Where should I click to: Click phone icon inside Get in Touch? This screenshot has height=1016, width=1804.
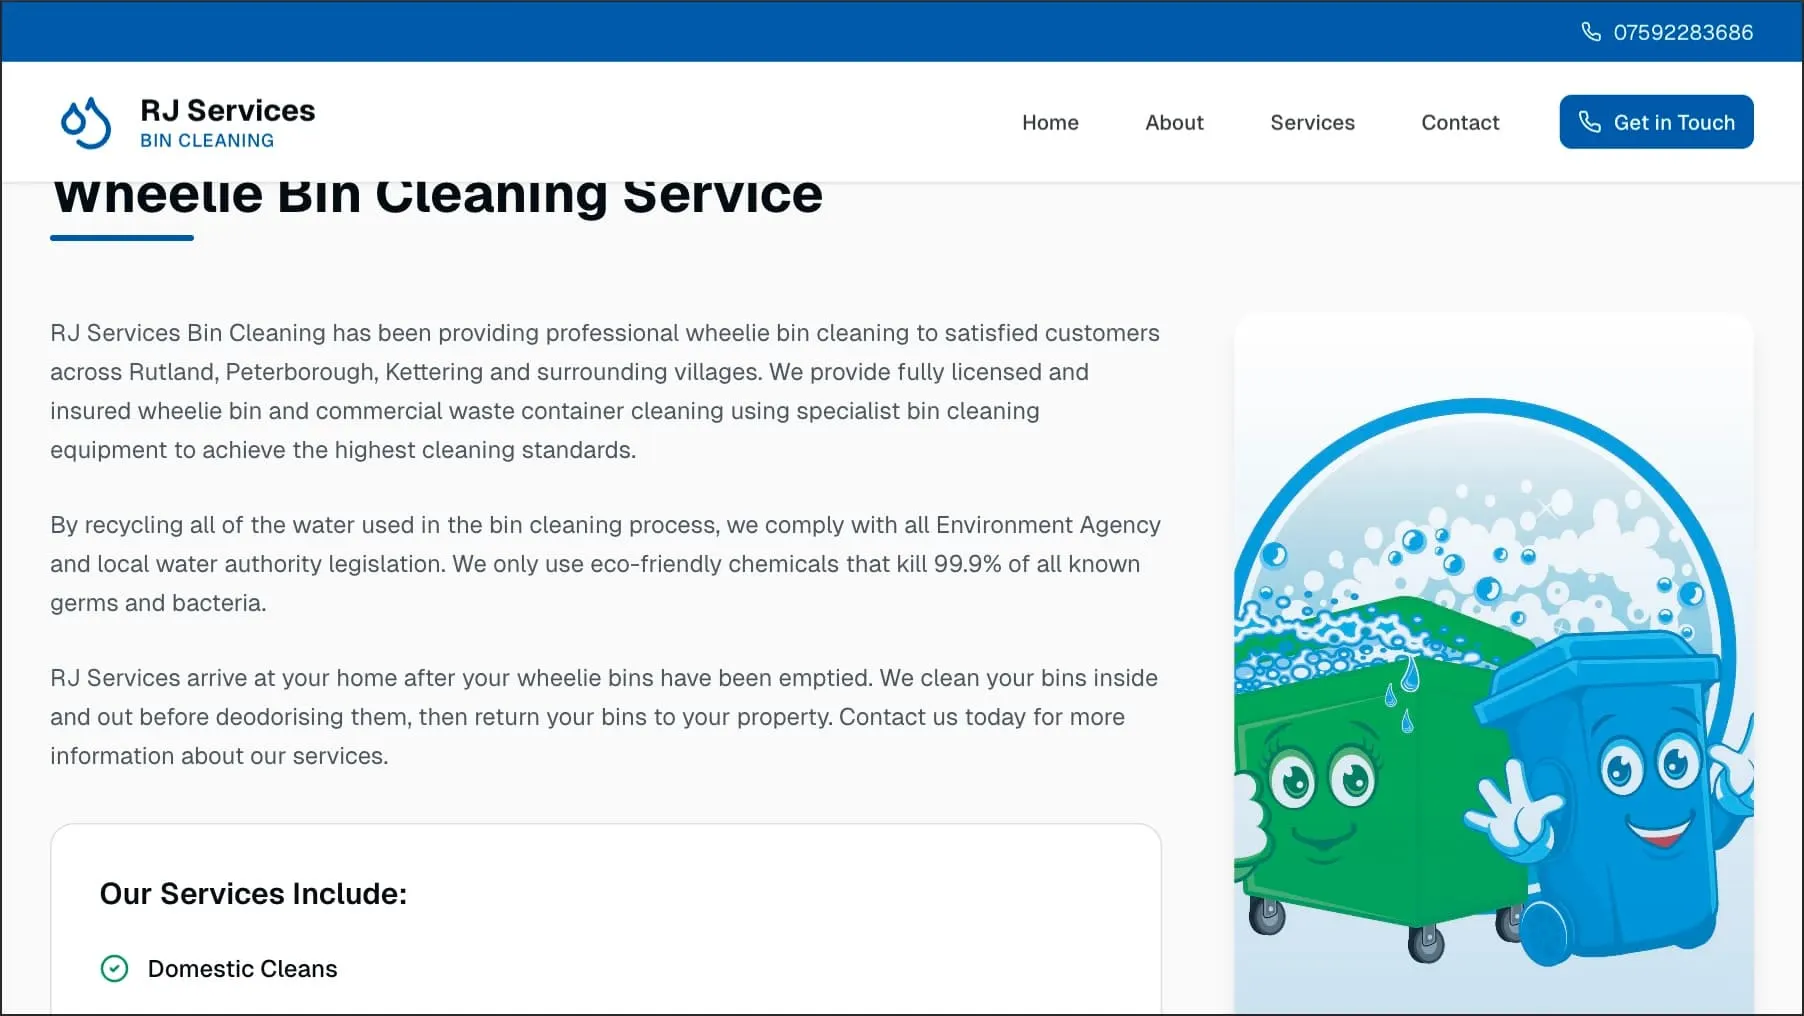tap(1589, 122)
